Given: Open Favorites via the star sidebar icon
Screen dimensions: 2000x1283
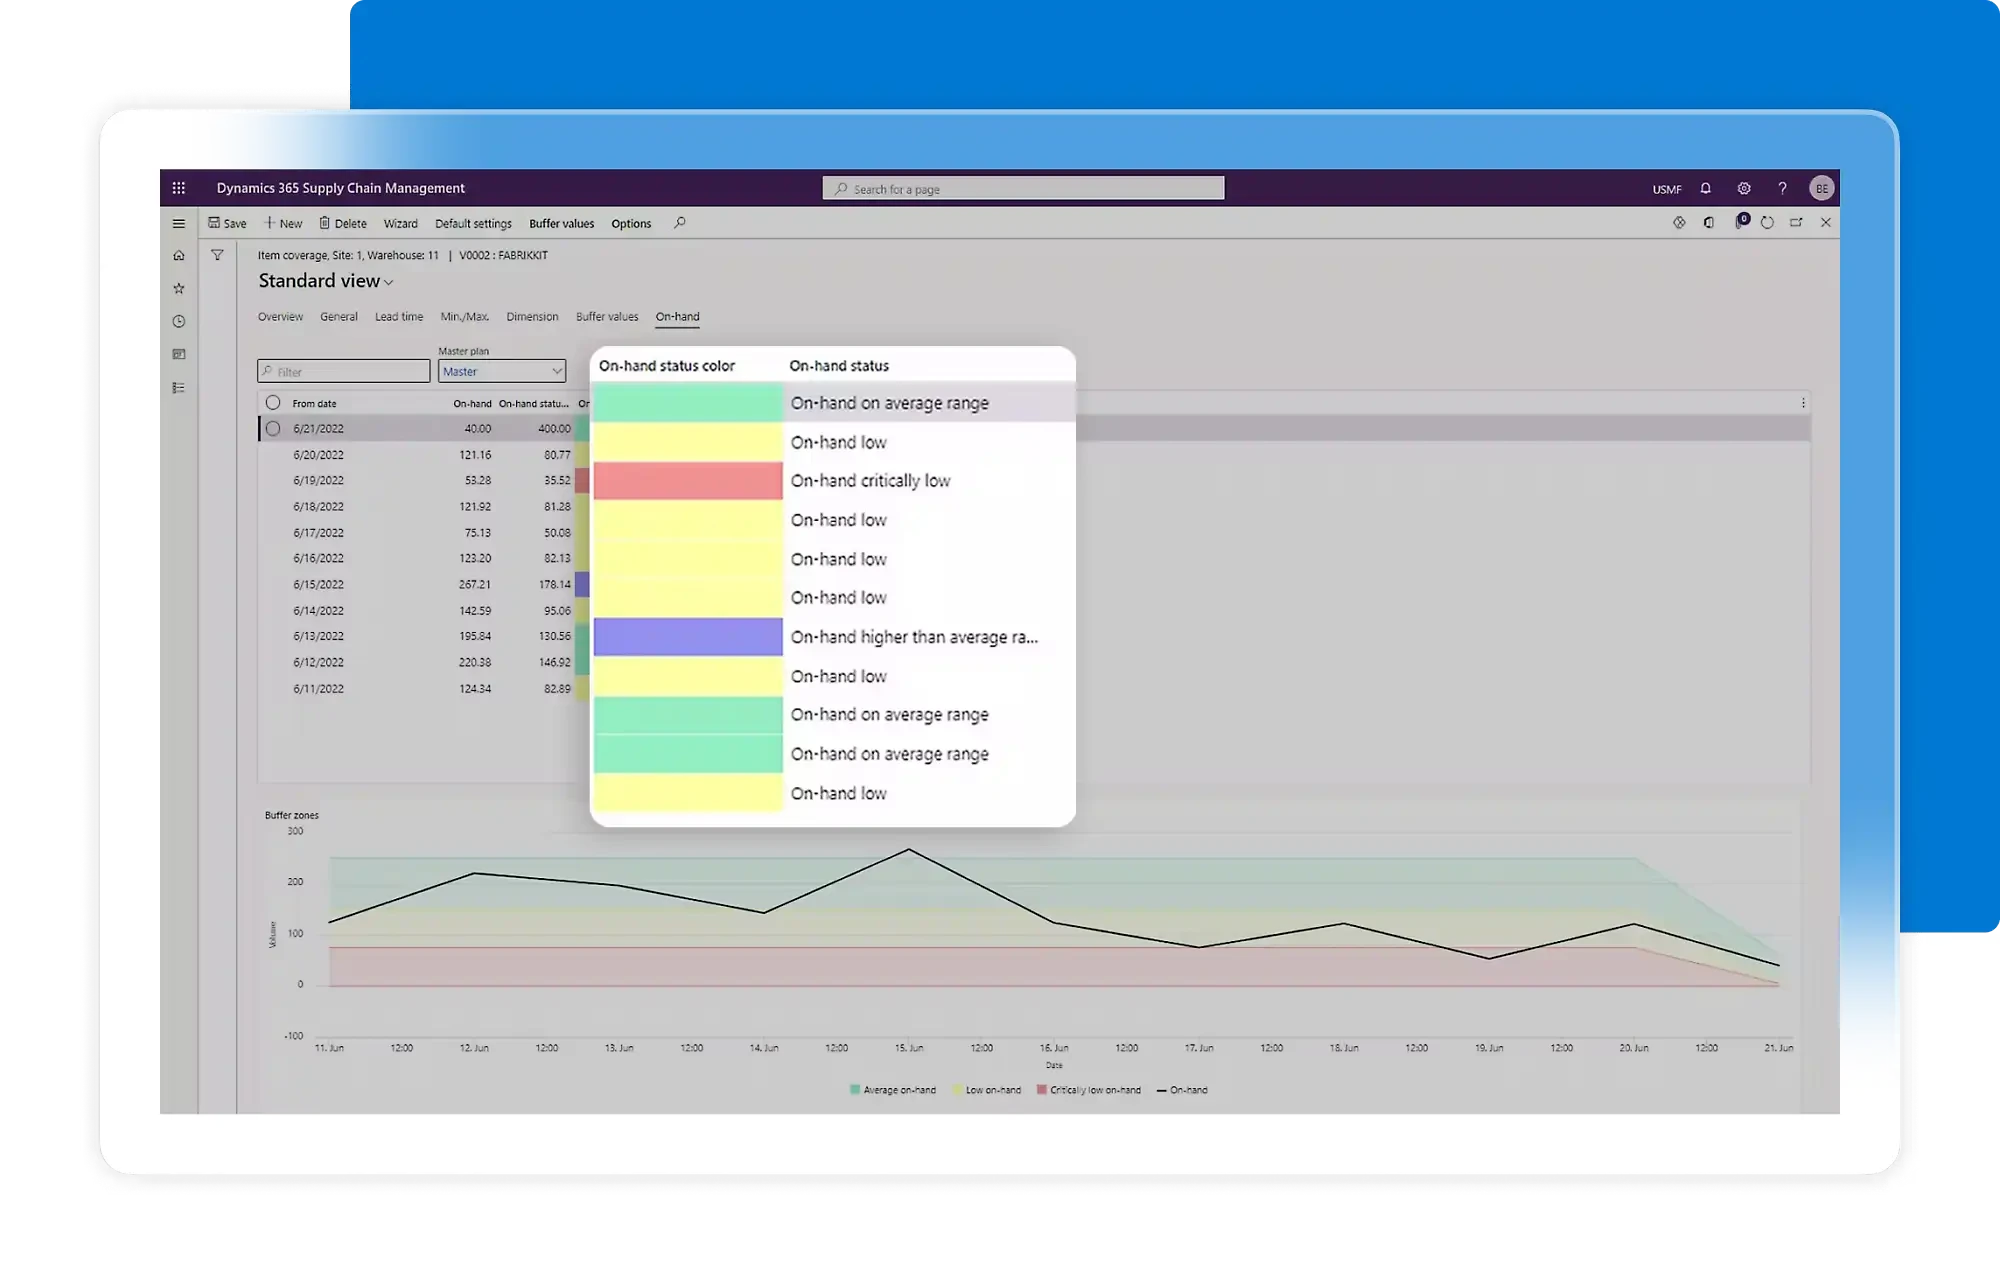Looking at the screenshot, I should click(x=178, y=287).
